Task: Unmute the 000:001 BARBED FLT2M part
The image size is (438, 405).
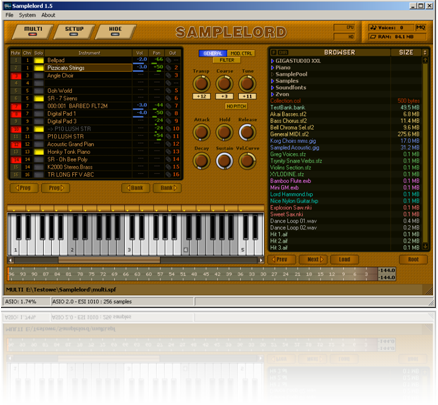Action: (x=16, y=106)
